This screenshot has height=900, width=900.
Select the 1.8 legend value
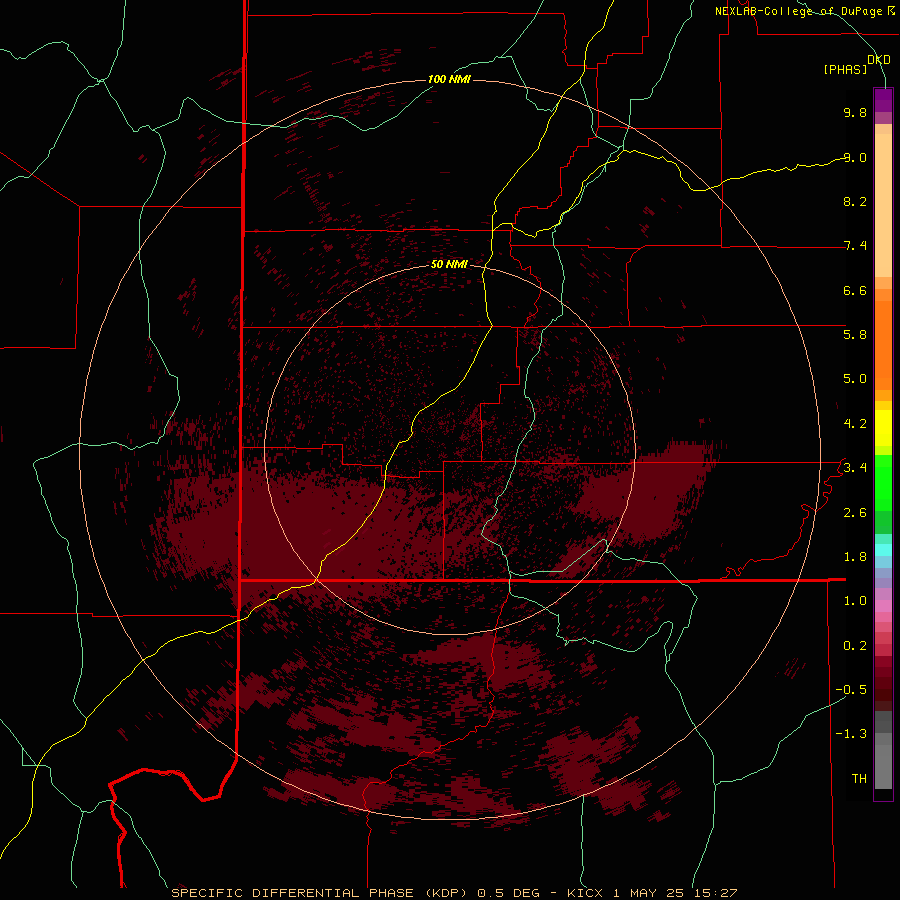pyautogui.click(x=855, y=557)
